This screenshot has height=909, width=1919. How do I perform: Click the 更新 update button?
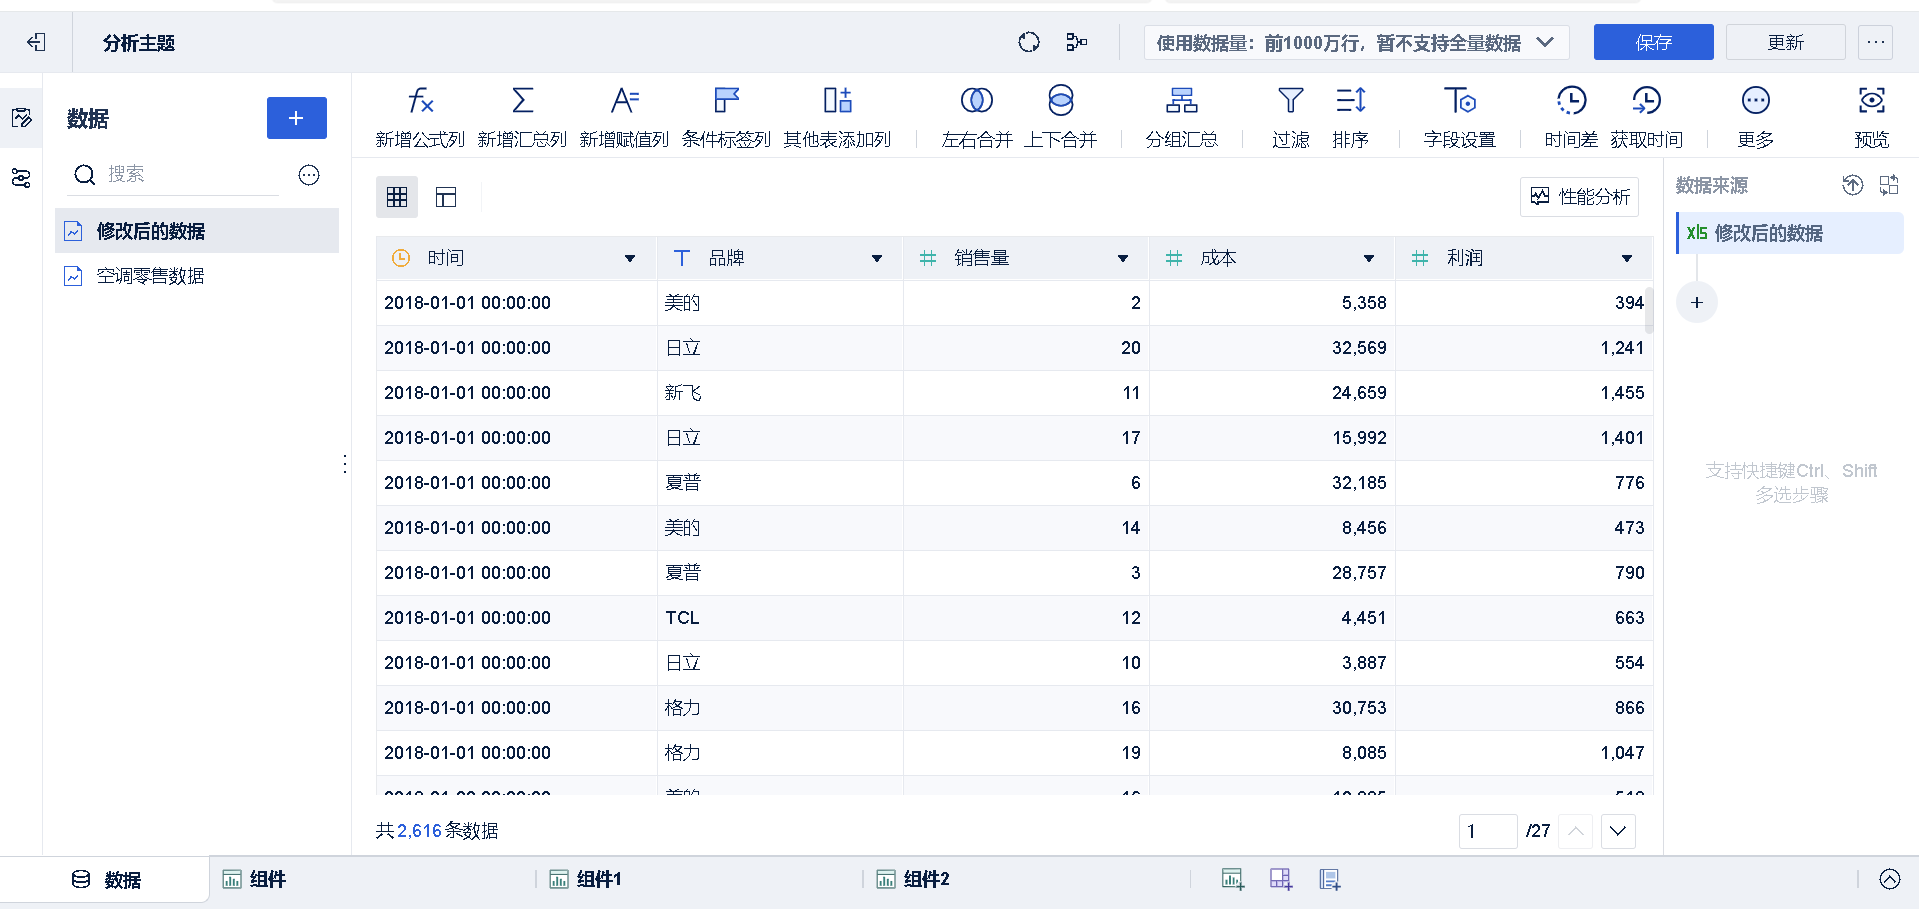(x=1785, y=42)
